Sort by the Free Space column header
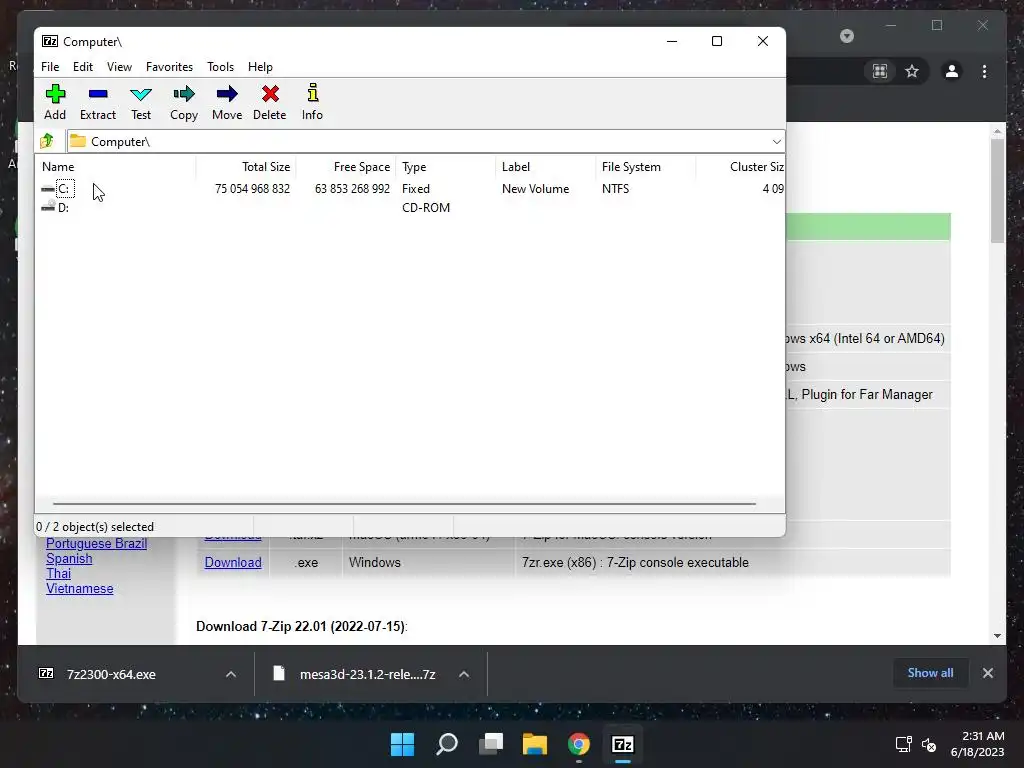Viewport: 1024px width, 768px height. tap(345, 167)
